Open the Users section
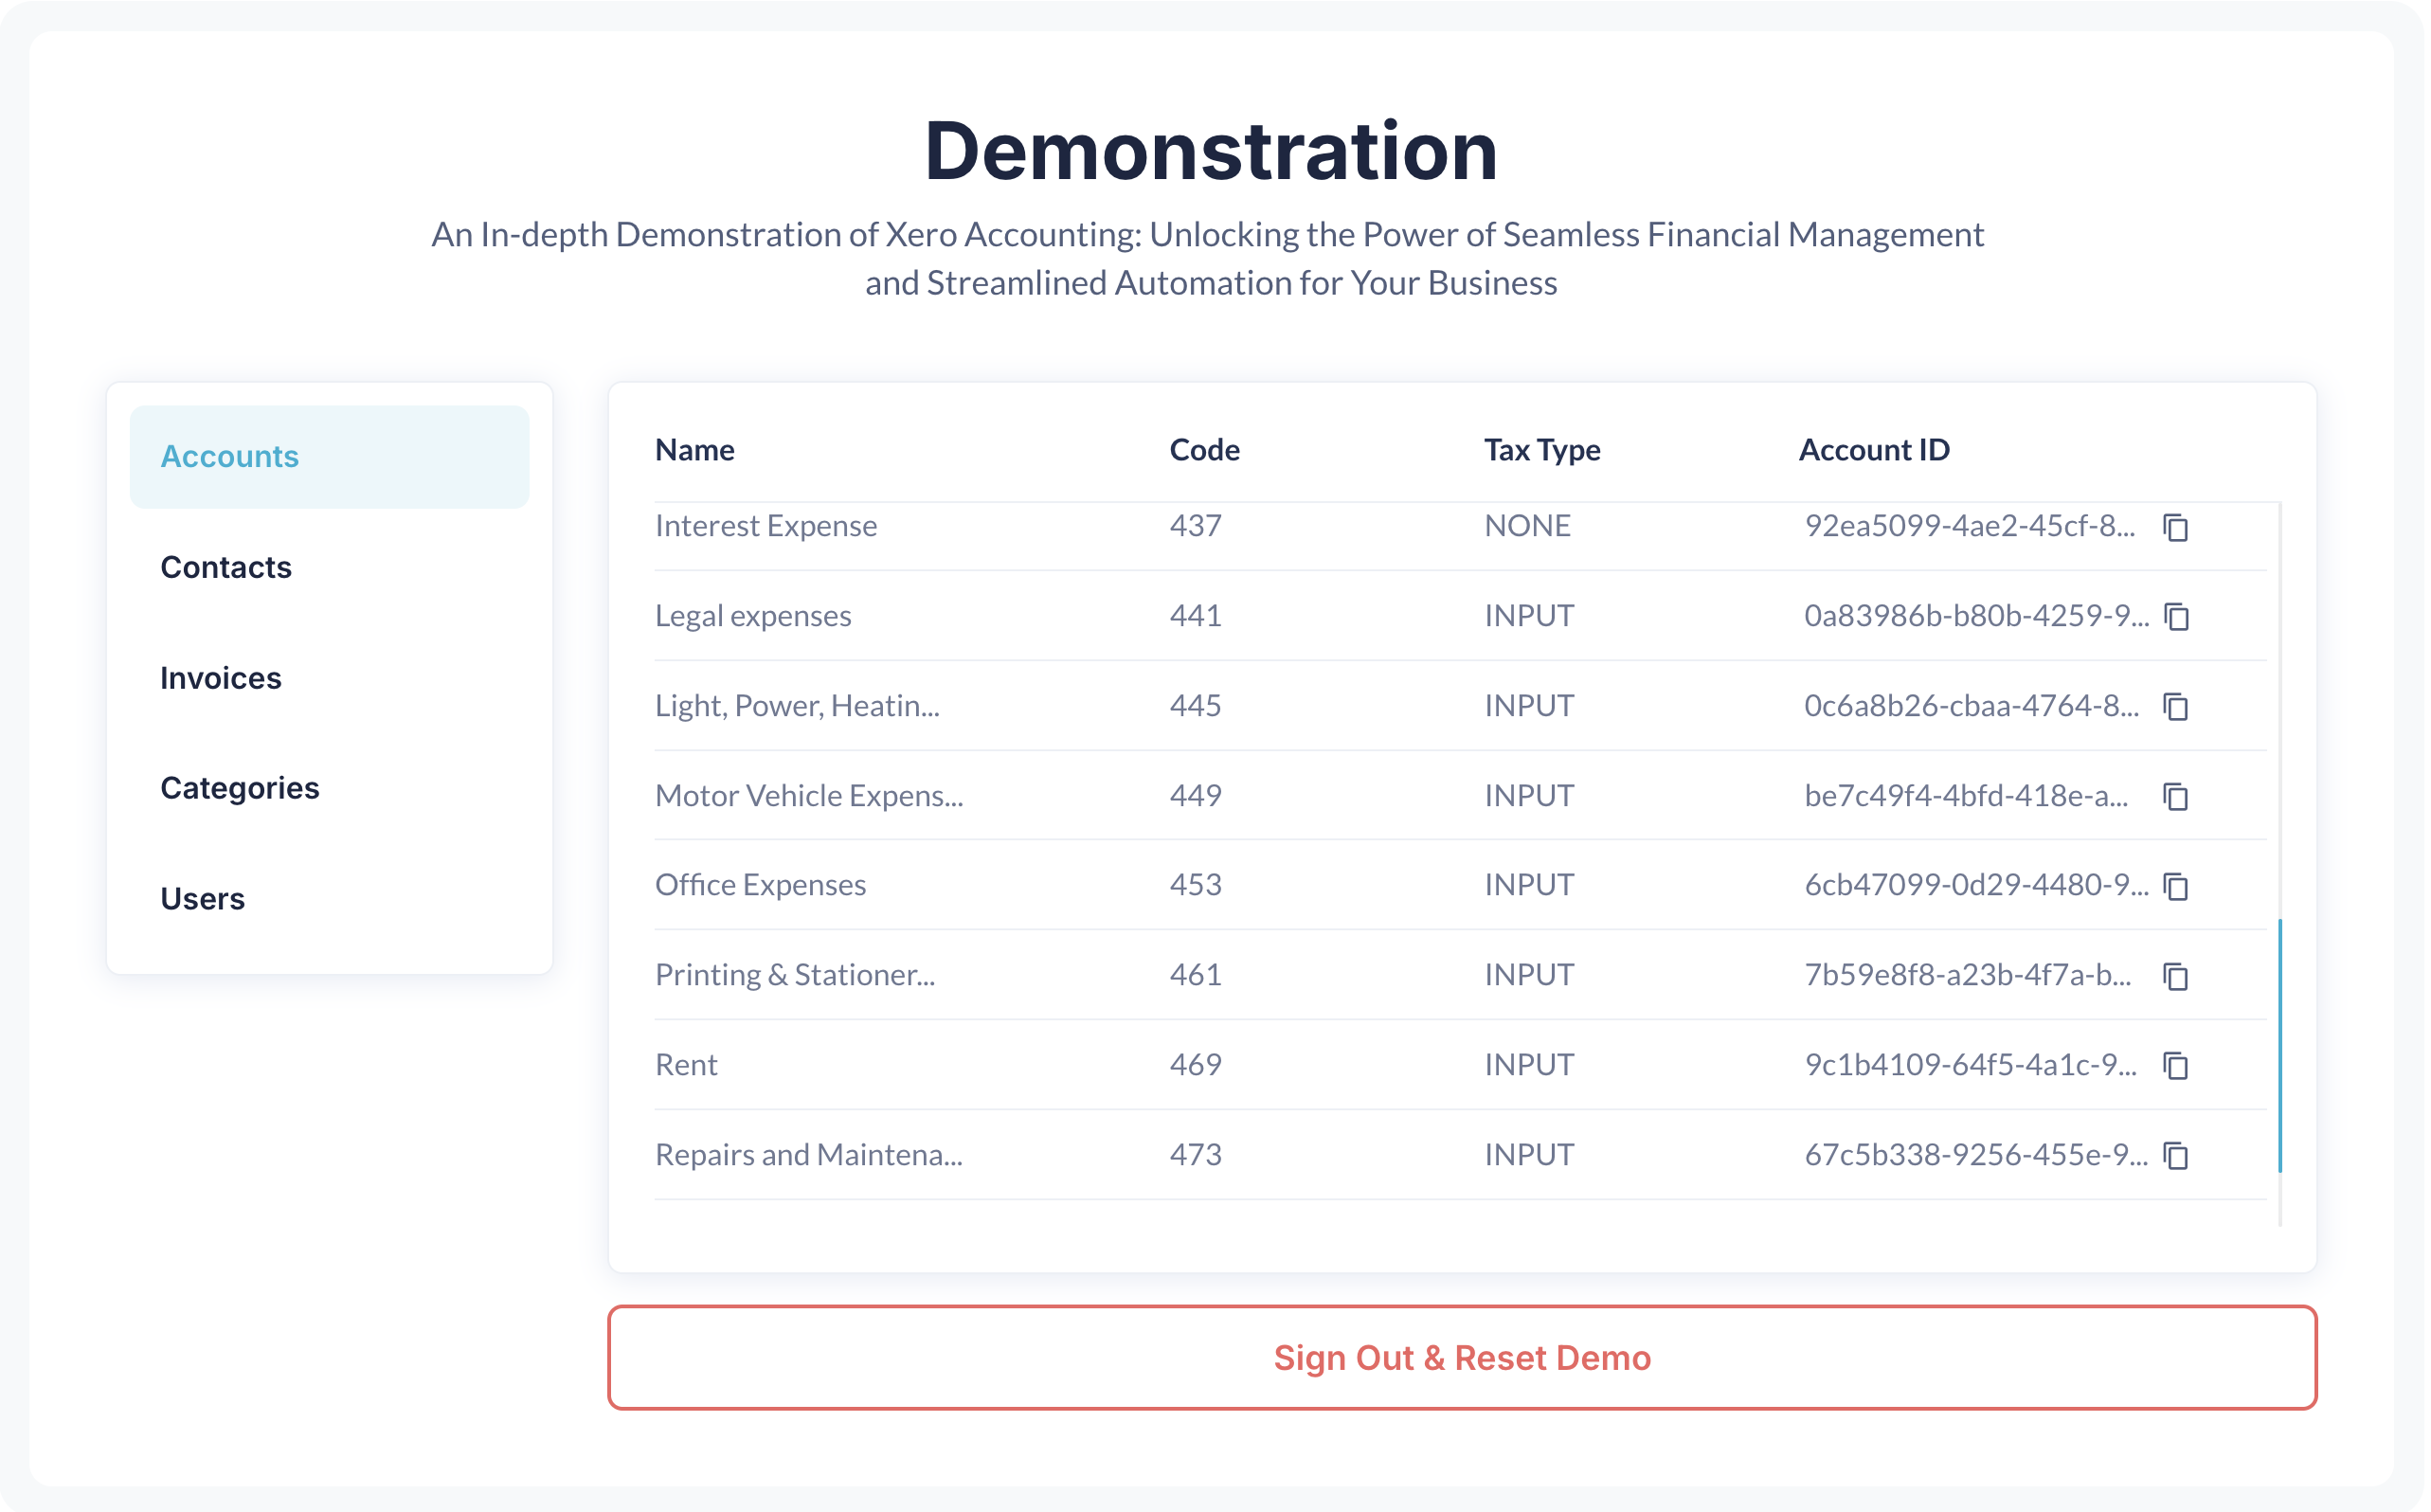The height and width of the screenshot is (1512, 2431). tap(203, 900)
